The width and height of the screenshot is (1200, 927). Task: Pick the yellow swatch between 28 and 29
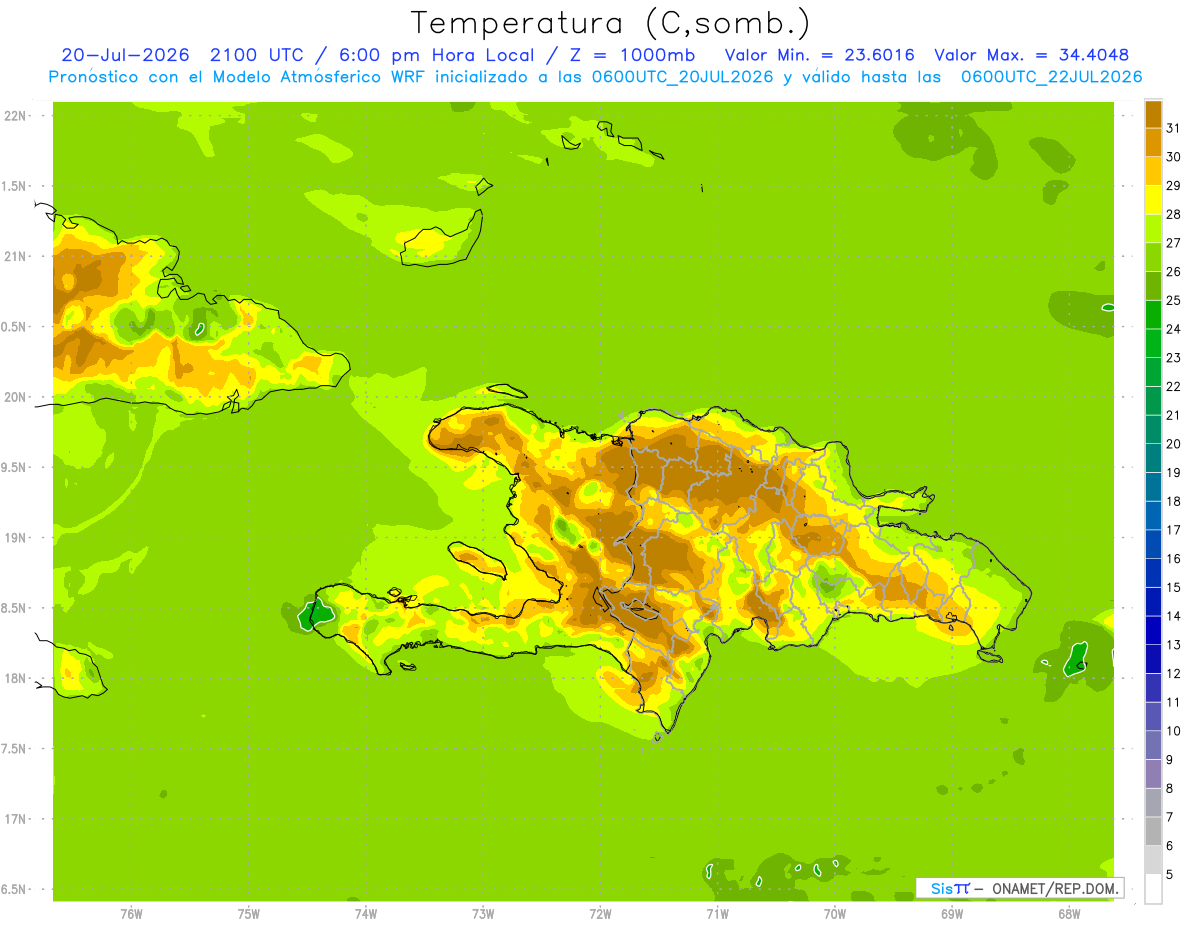pos(1153,200)
